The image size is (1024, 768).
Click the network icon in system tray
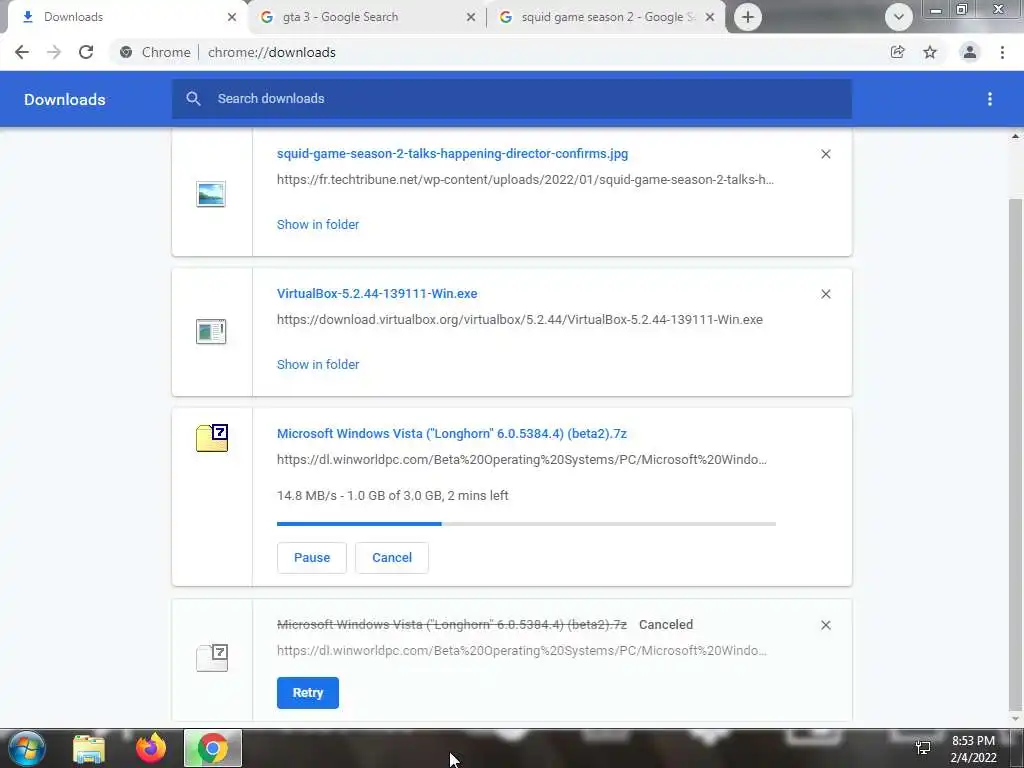923,748
